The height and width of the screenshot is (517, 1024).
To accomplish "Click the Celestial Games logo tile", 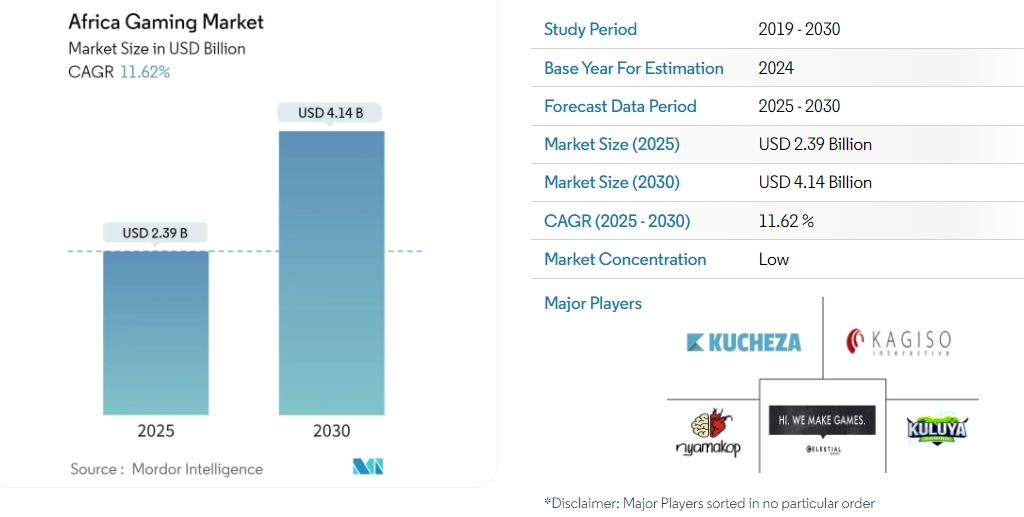I will 822,427.
